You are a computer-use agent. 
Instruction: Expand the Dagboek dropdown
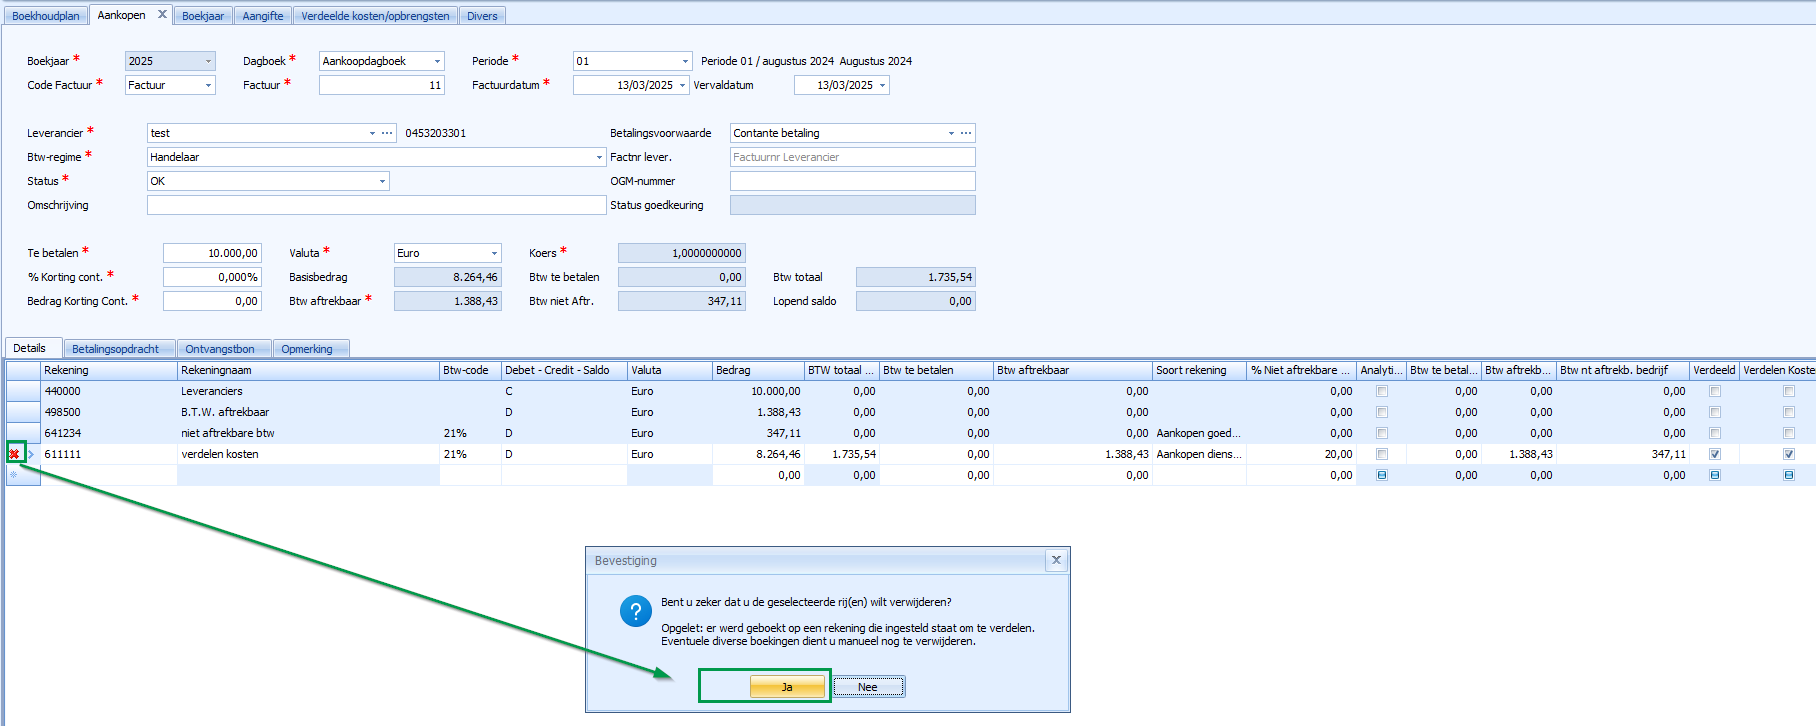pyautogui.click(x=437, y=61)
